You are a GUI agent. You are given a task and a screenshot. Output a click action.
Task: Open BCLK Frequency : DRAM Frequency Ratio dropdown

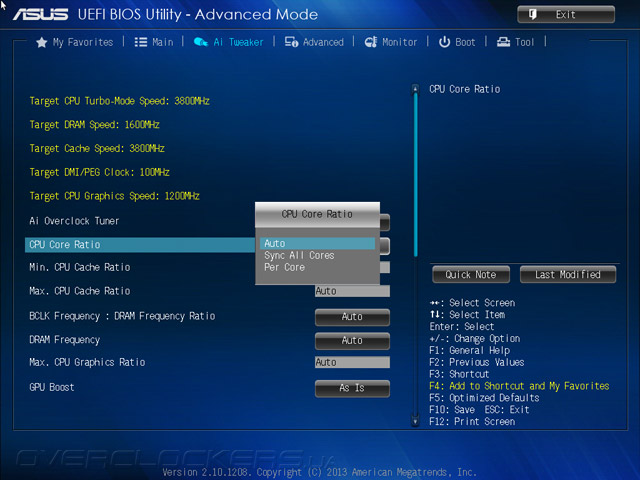coord(352,317)
